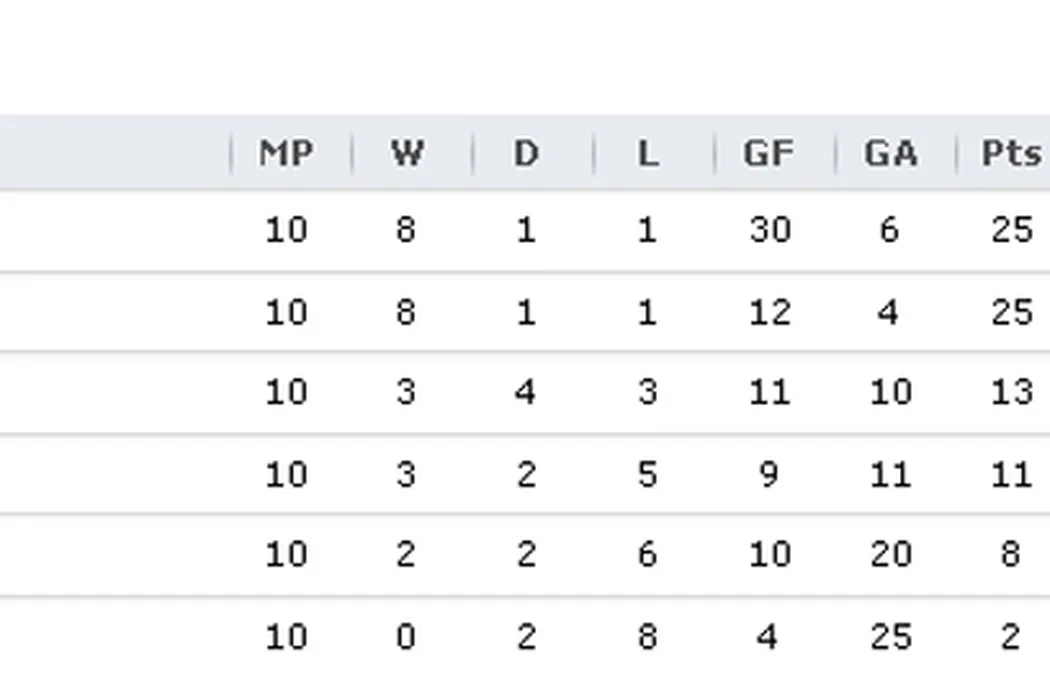Click GF value 12 in second row
Image resolution: width=1050 pixels, height=700 pixels.
point(769,313)
